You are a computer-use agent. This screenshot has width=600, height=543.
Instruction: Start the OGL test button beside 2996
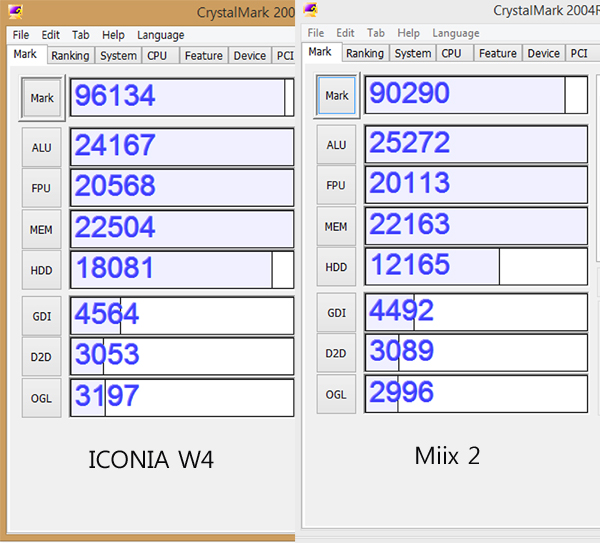pos(336,394)
